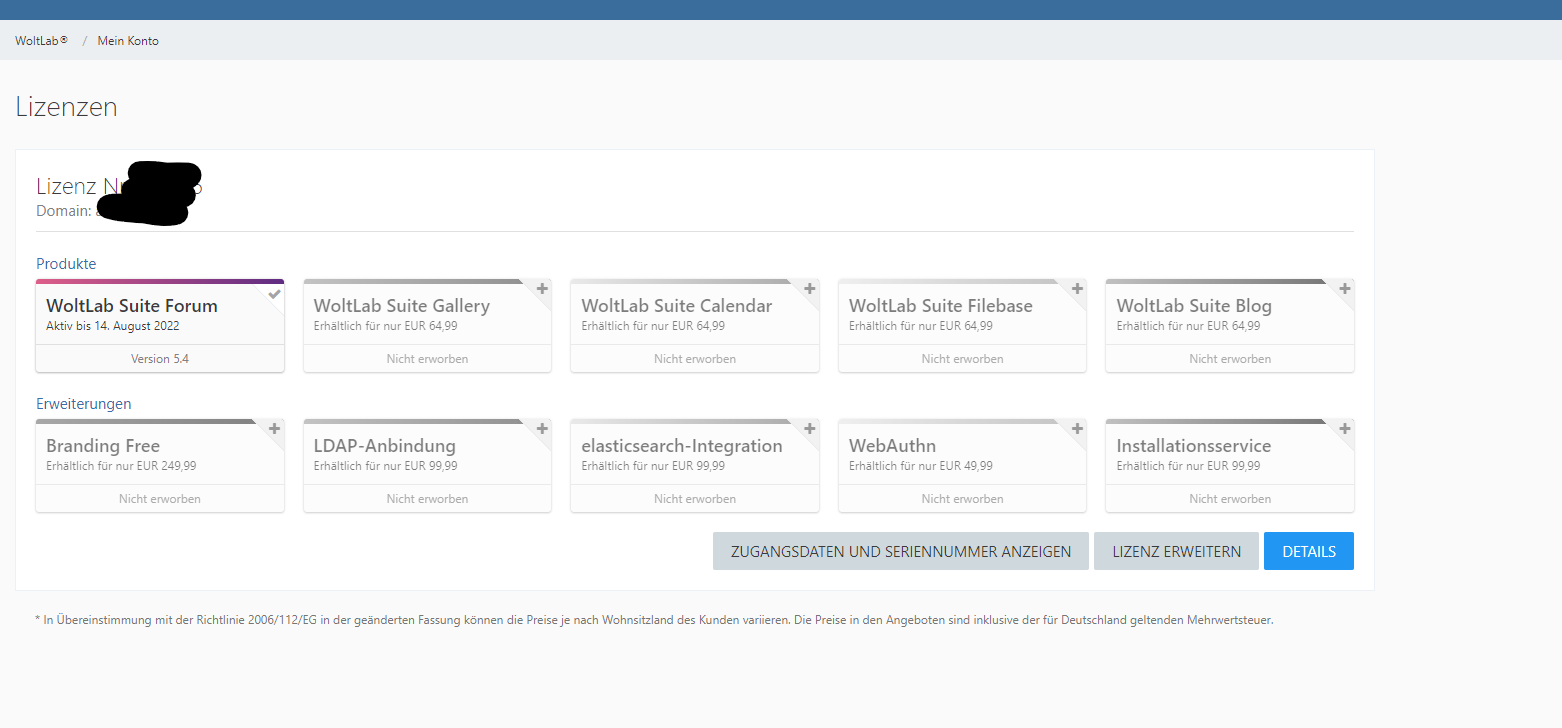Click the plus icon on WoltLab Suite Calendar

pyautogui.click(x=809, y=289)
